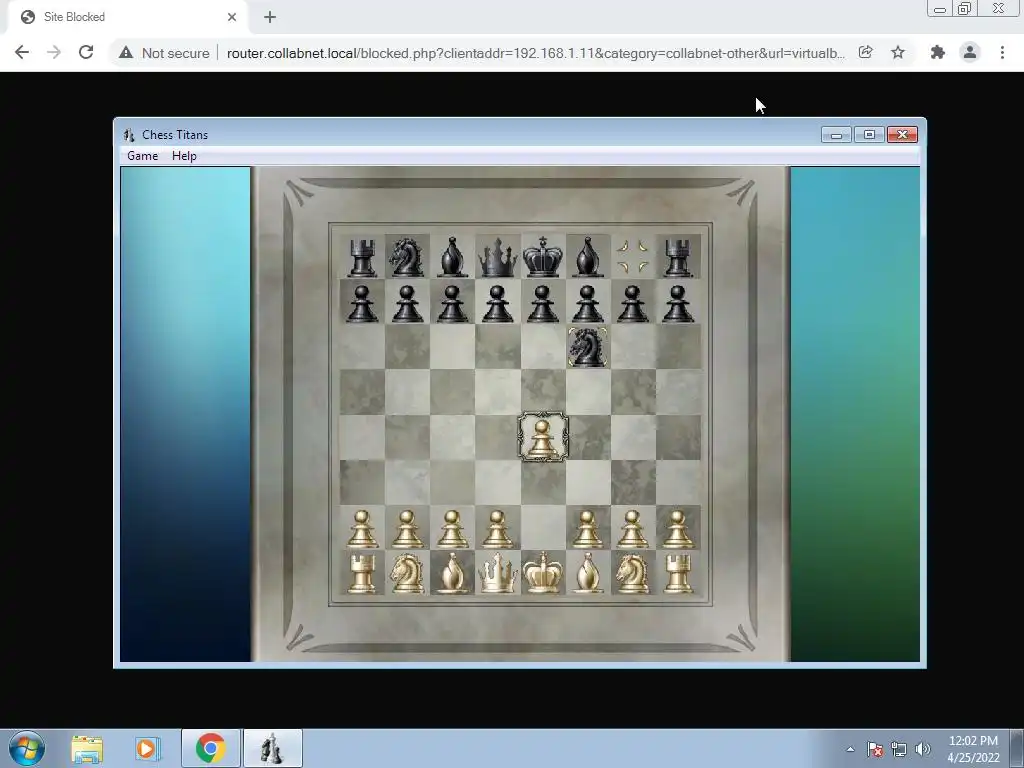
Task: Click the highlighted empty g8 square
Action: 633,257
